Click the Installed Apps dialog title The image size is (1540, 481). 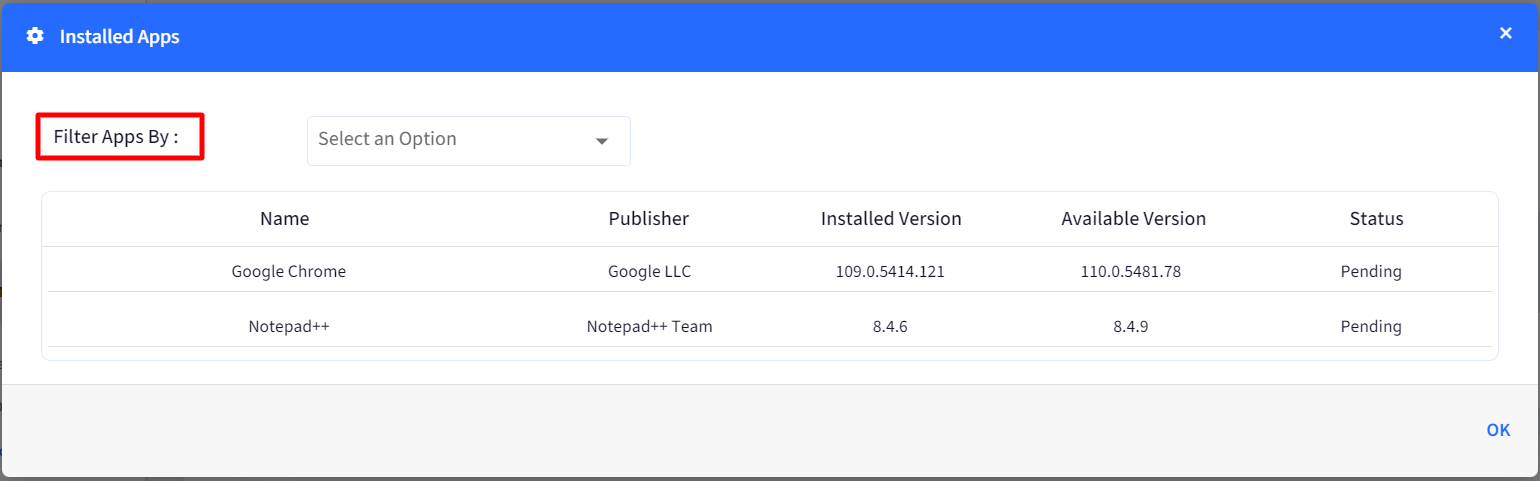pyautogui.click(x=120, y=37)
